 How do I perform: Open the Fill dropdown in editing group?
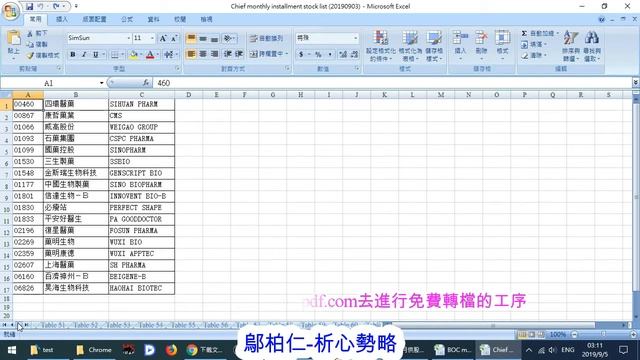pyautogui.click(x=535, y=44)
